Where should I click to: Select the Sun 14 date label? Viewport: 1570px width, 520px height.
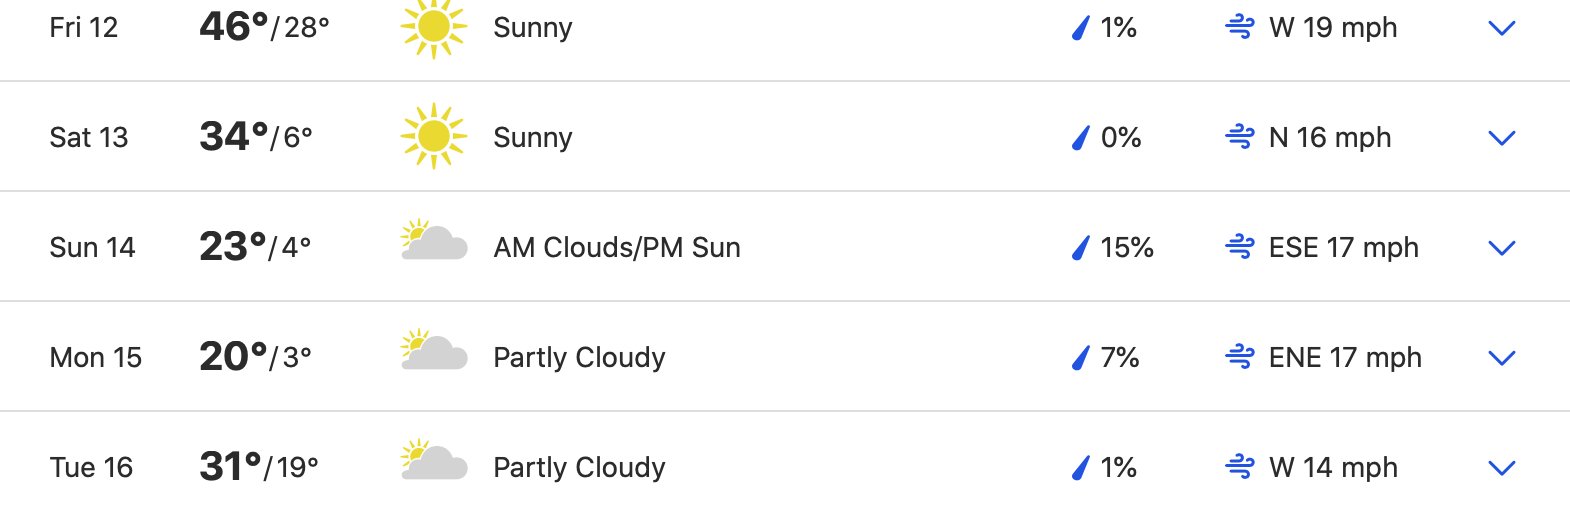click(x=92, y=247)
